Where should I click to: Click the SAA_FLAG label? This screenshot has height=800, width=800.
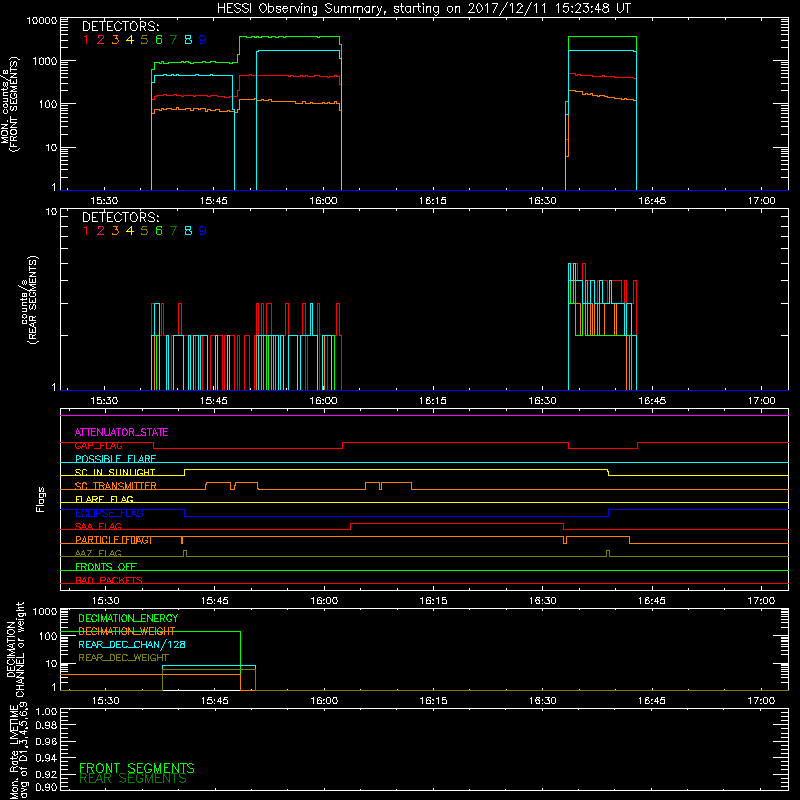(98, 527)
